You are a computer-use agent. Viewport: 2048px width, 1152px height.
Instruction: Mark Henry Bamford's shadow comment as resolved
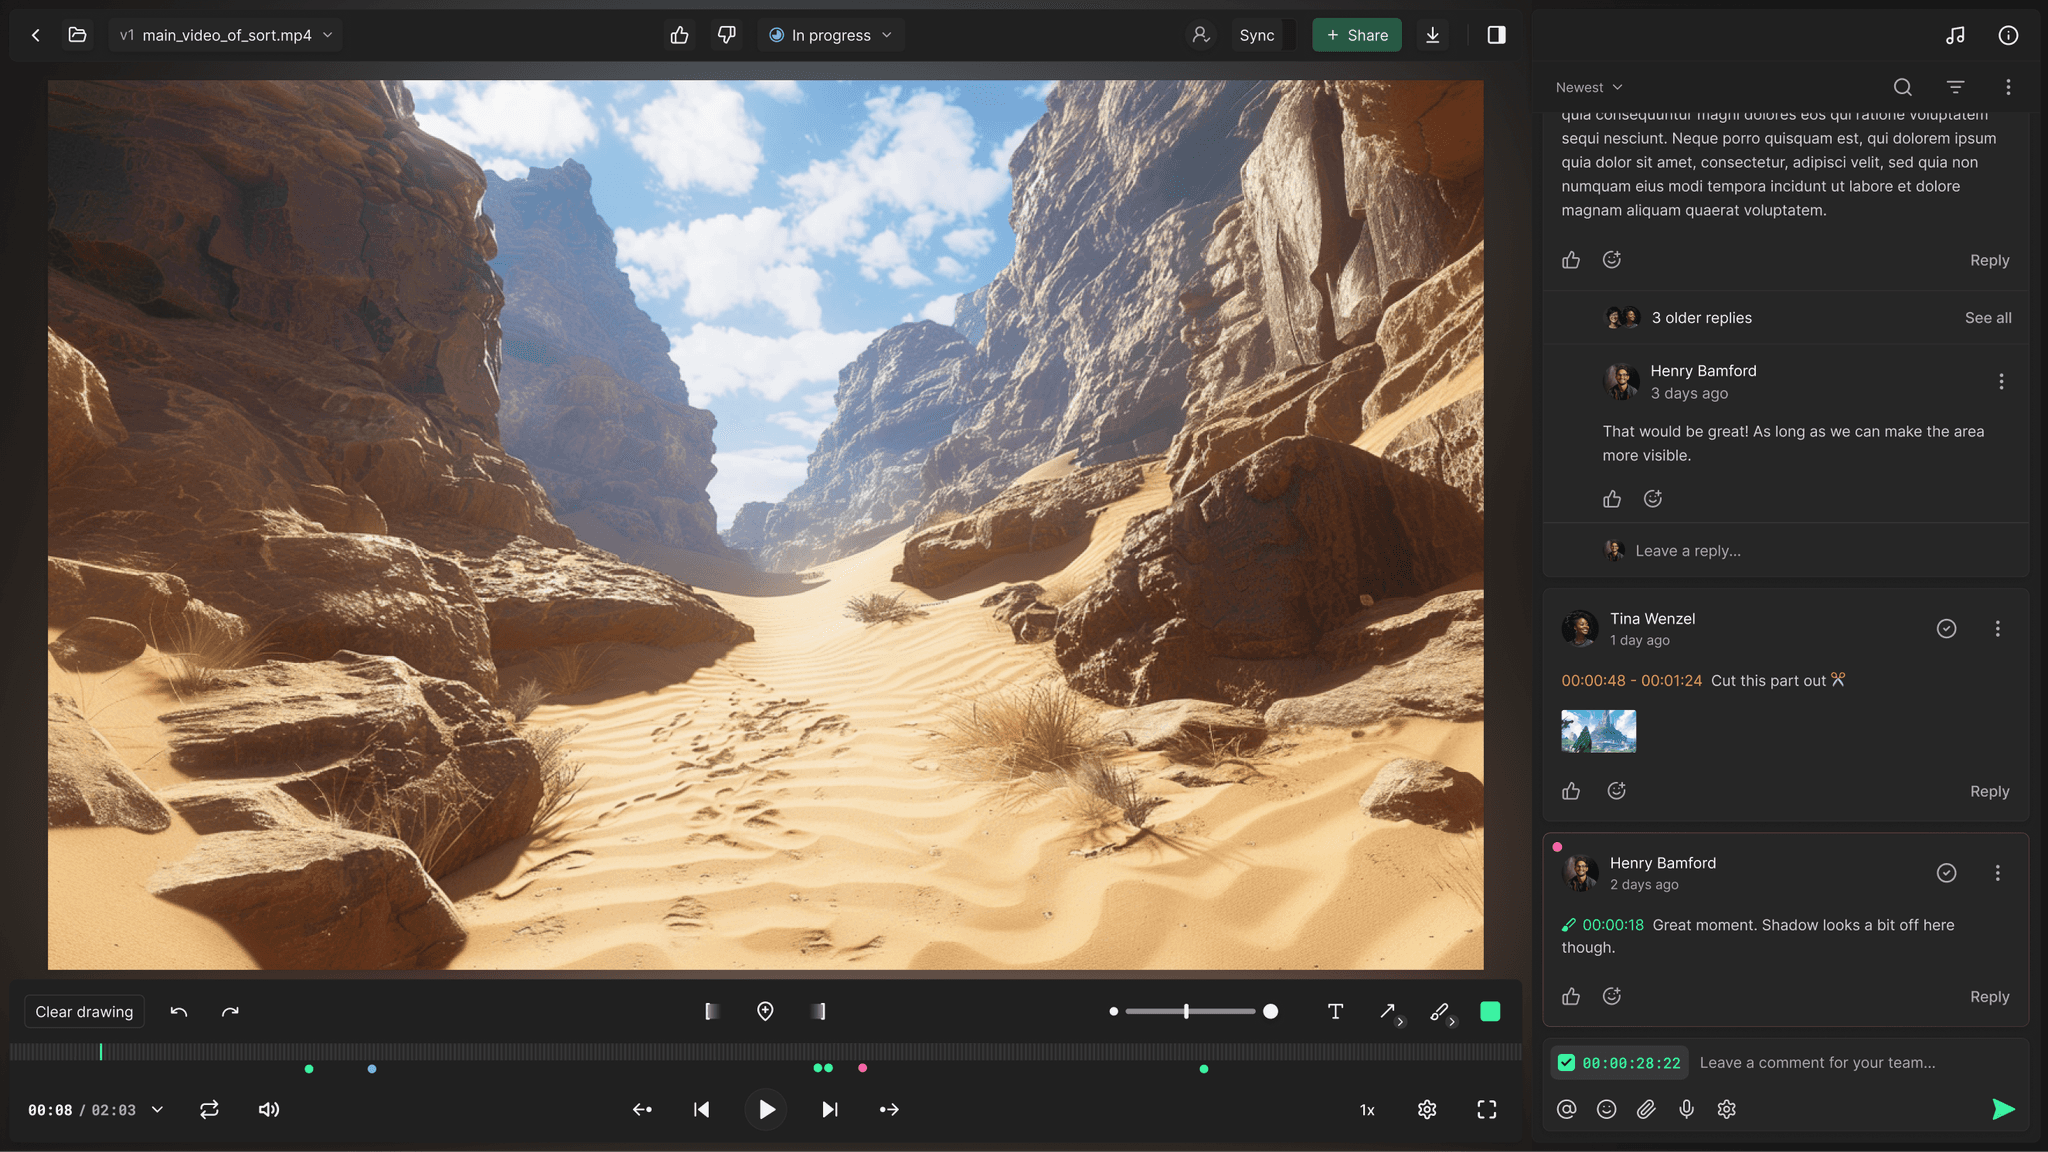(x=1946, y=873)
